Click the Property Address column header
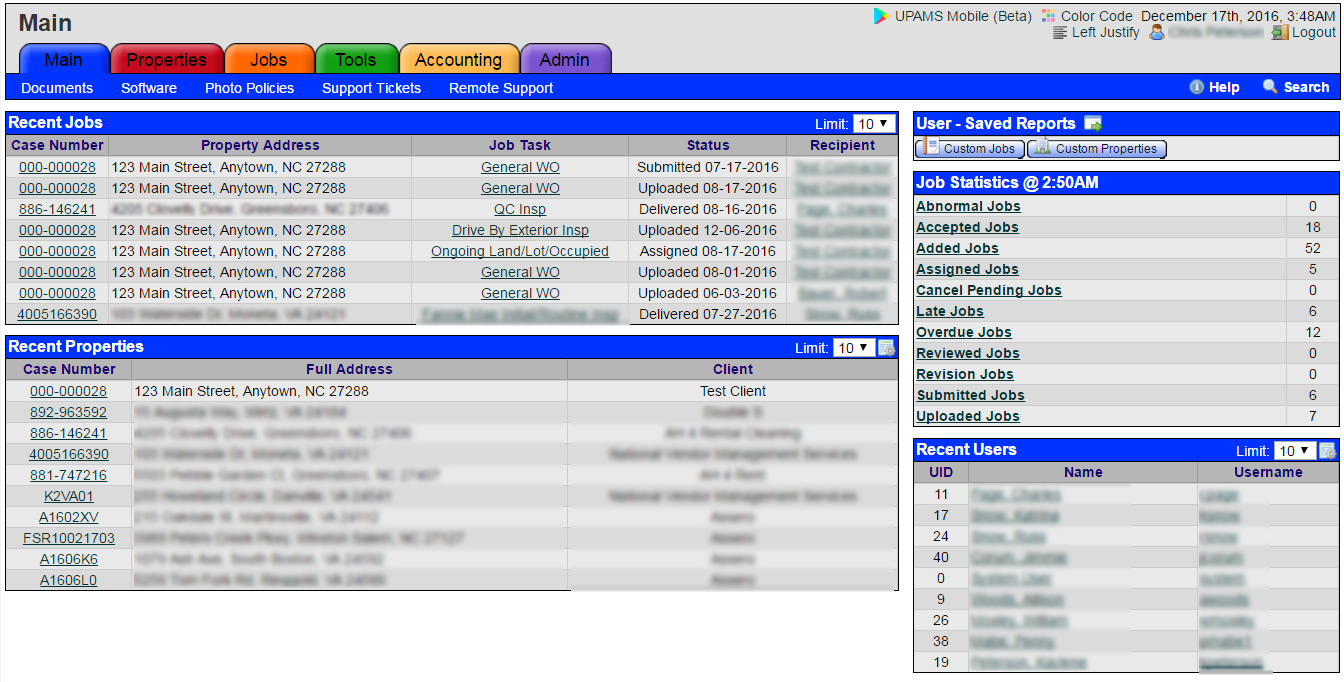The height and width of the screenshot is (682, 1344). click(x=260, y=145)
